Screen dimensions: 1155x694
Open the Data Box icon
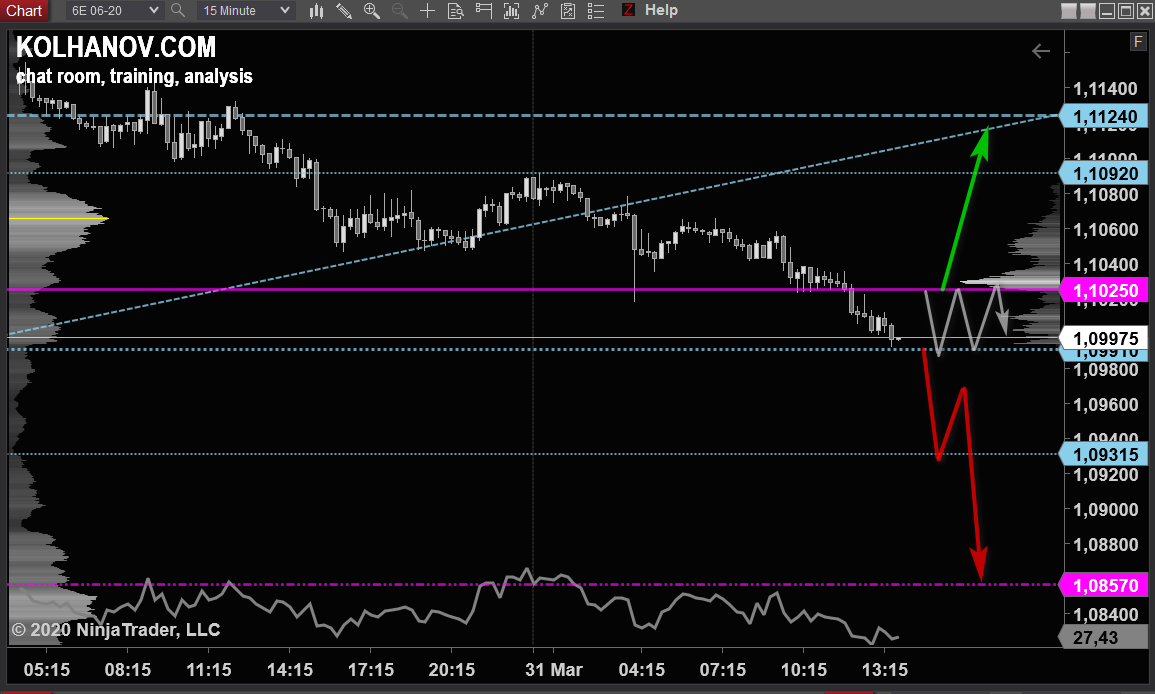click(x=455, y=11)
